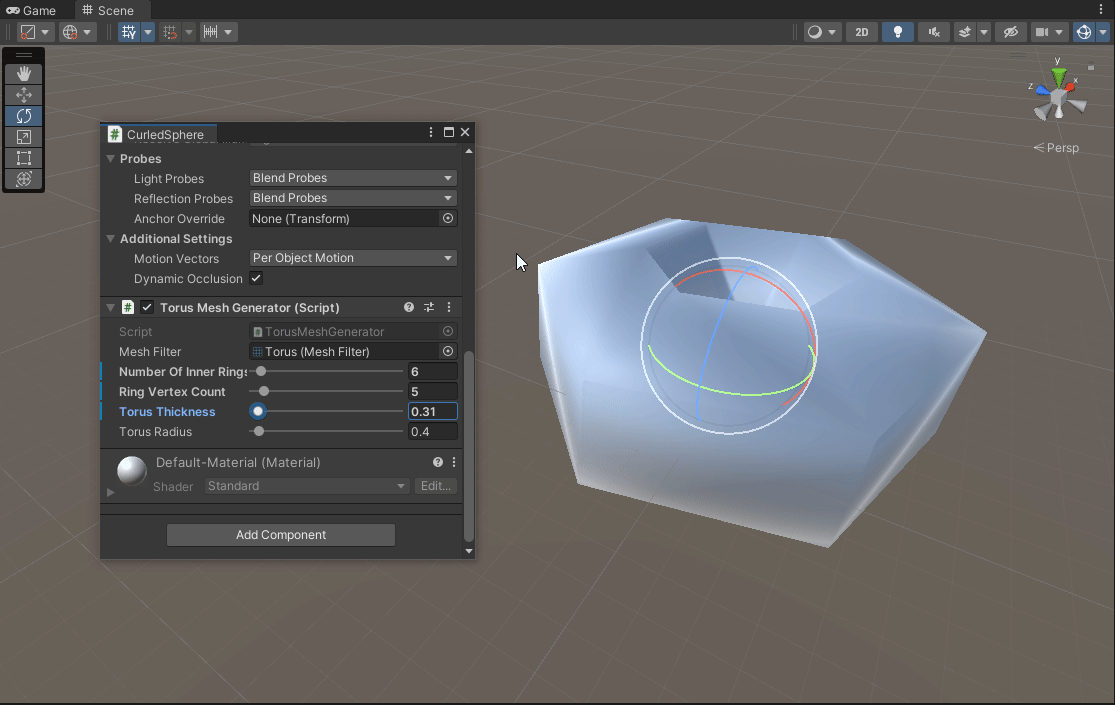The width and height of the screenshot is (1115, 705).
Task: Click the snap increment icon
Action: click(x=170, y=32)
